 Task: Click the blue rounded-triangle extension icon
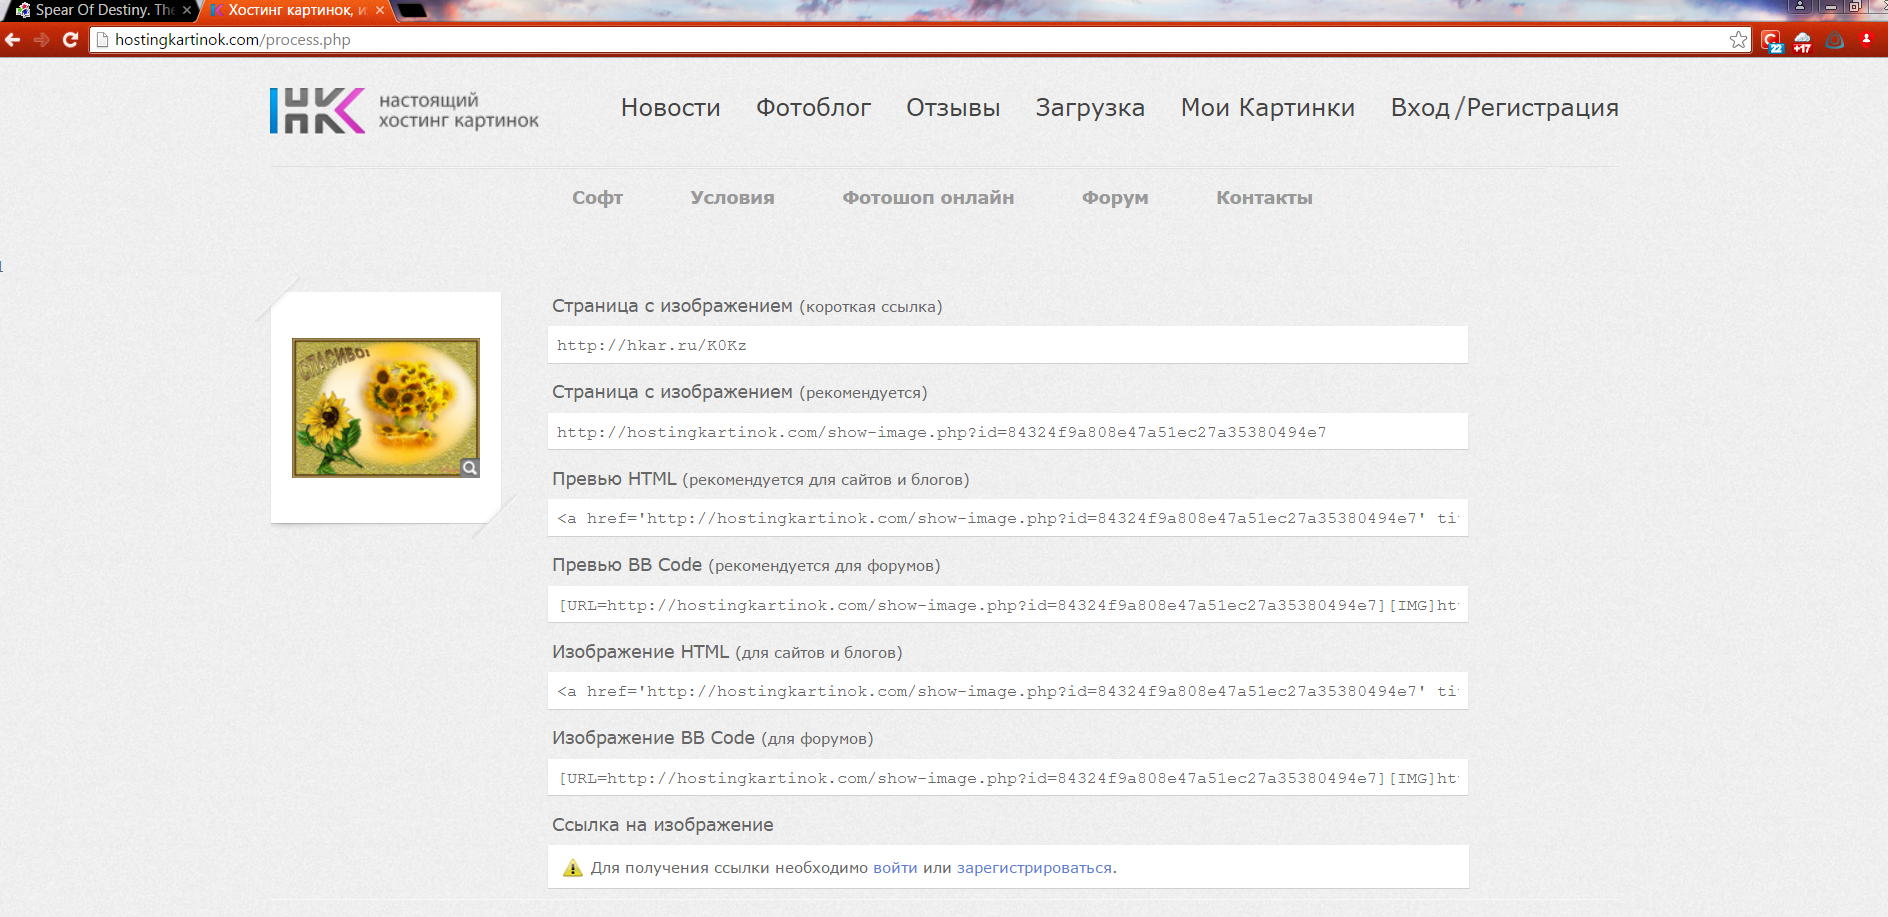tap(1835, 40)
